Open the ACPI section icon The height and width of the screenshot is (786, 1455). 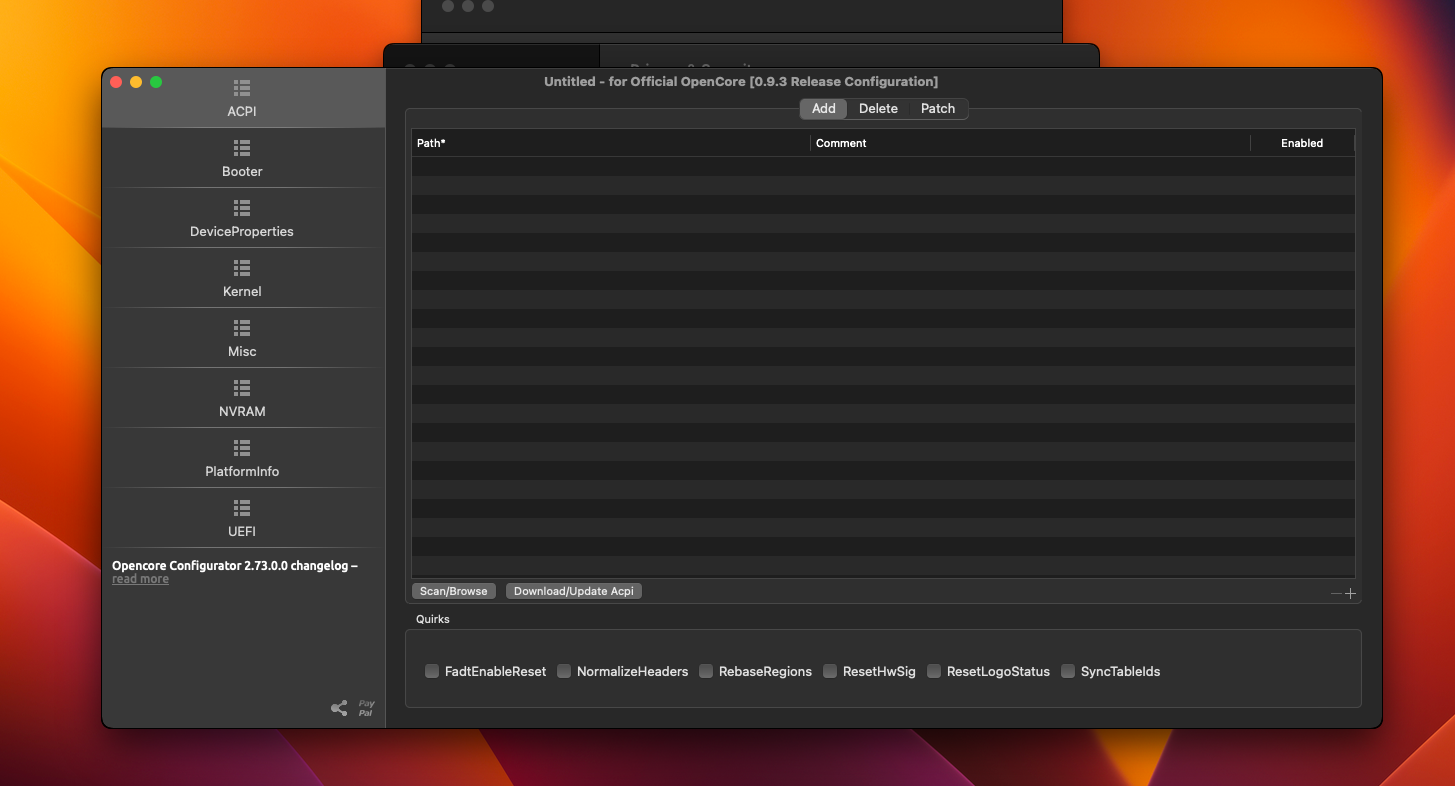(242, 88)
